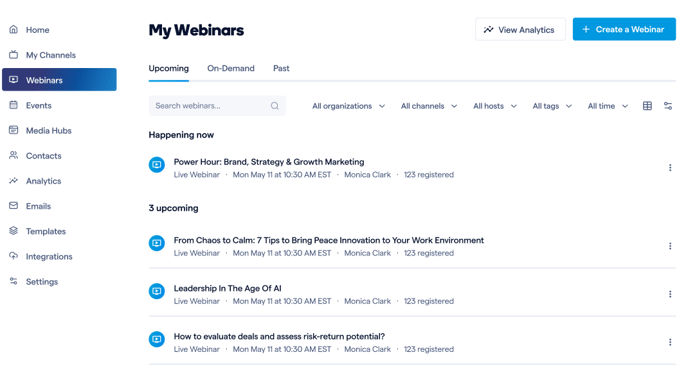Click webinar icon beside From Chaos to Calm
This screenshot has height=373, width=688.
tap(157, 243)
